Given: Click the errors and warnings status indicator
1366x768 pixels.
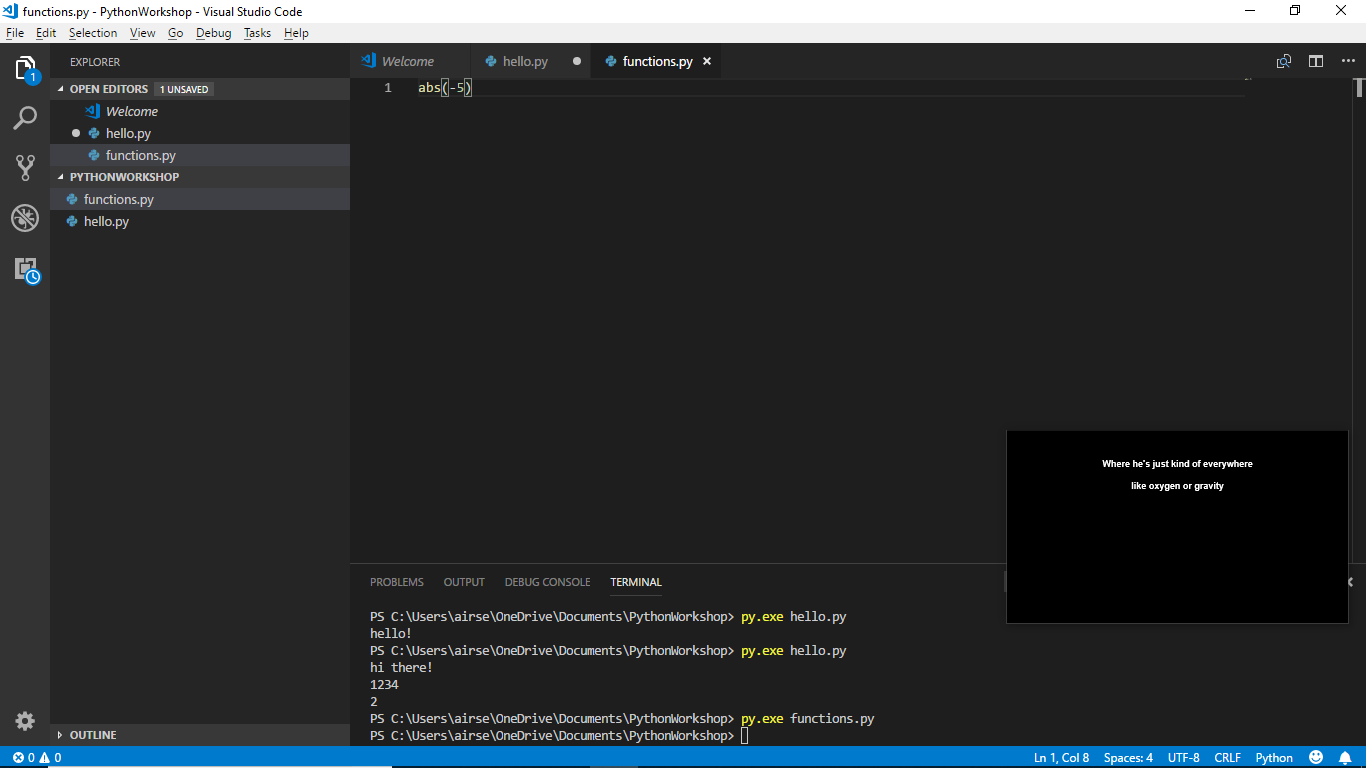Looking at the screenshot, I should 37,758.
